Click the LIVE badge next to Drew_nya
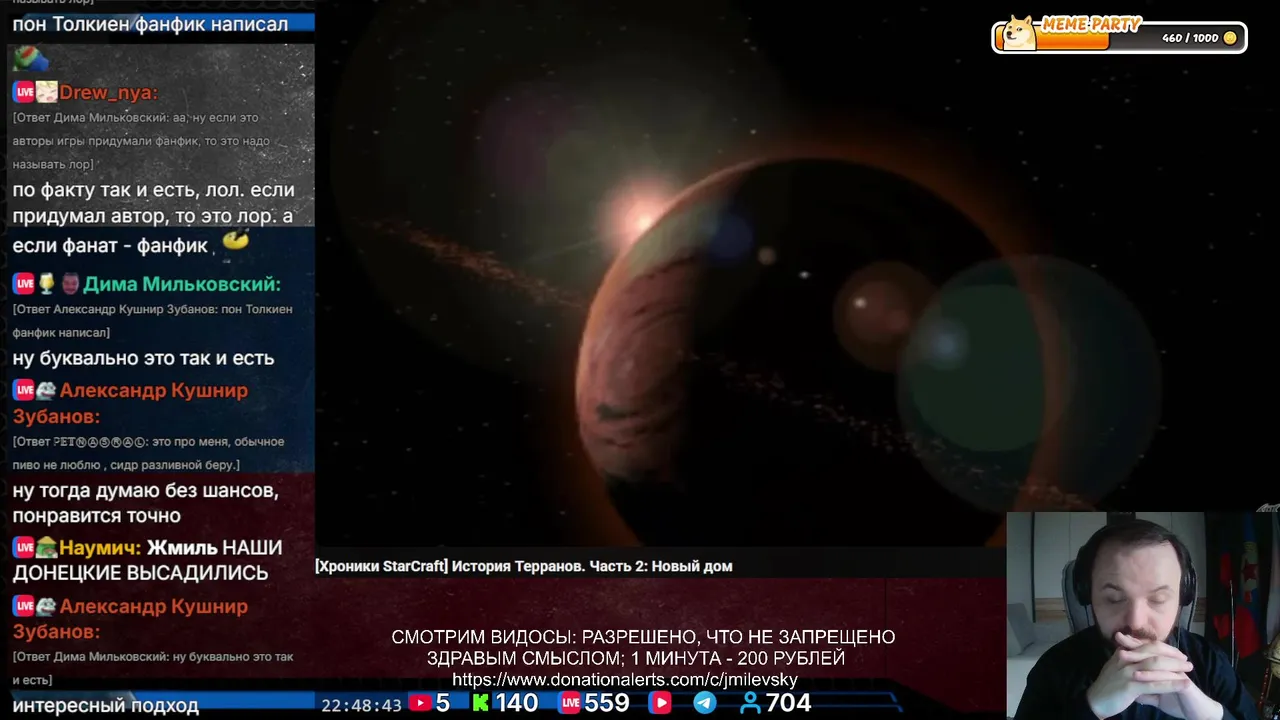This screenshot has width=1280, height=720. (x=24, y=93)
